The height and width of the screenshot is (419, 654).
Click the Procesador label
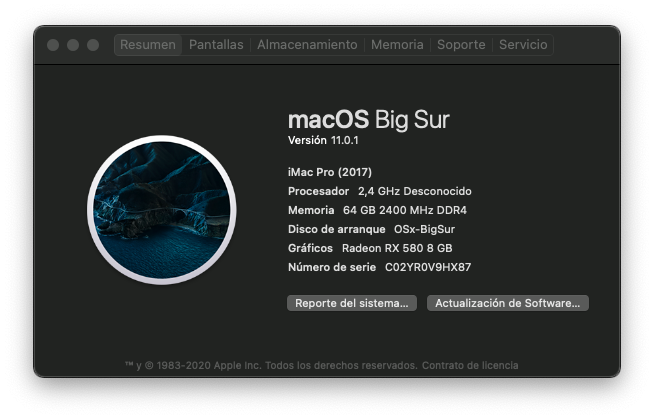coord(318,191)
